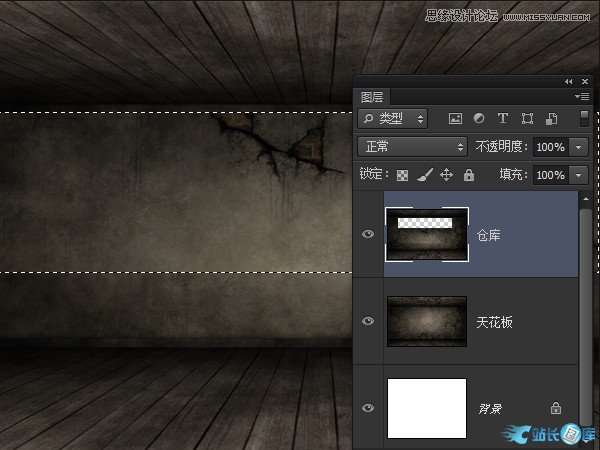
Task: Open the Layers panel flyout menu
Action: click(583, 97)
